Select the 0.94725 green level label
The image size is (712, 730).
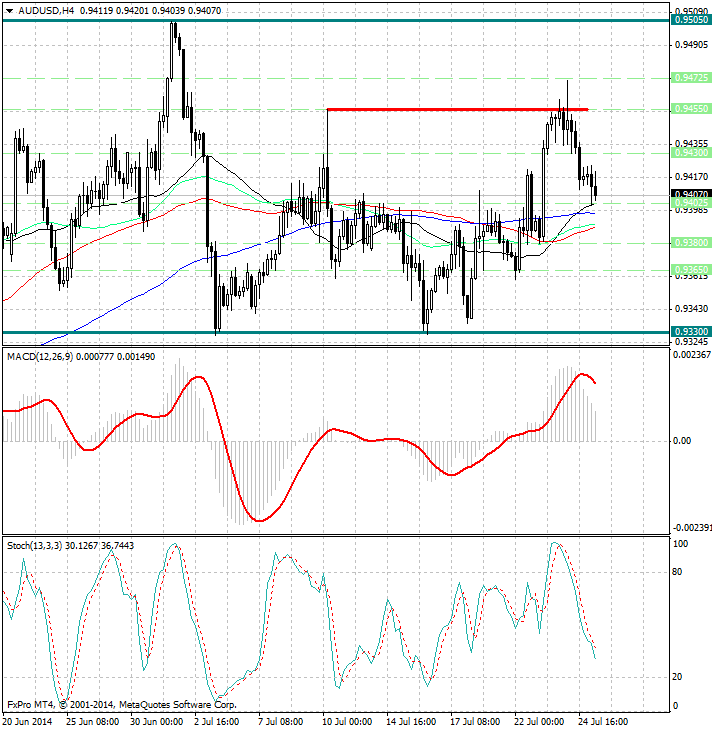[692, 77]
